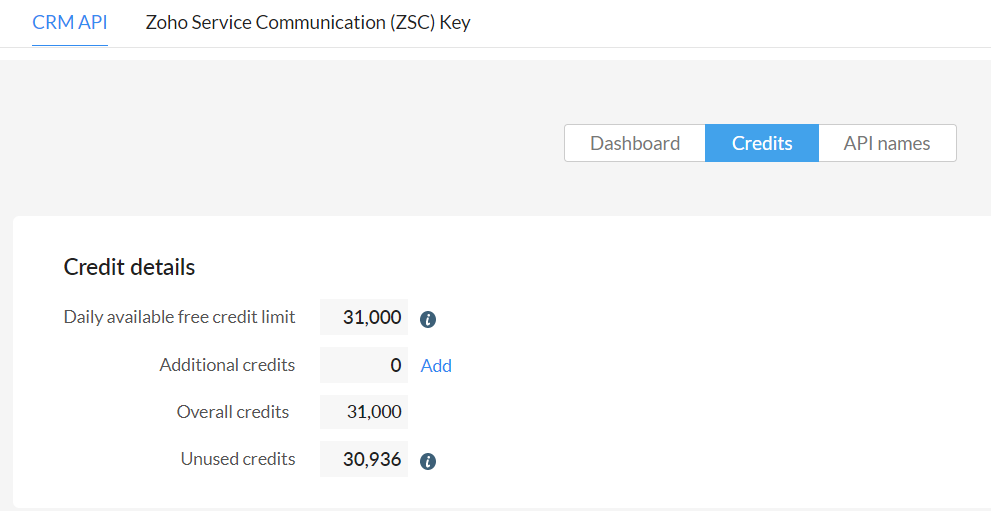Screen dimensions: 991x511
Task: Click the Unused credits label
Action: click(238, 459)
